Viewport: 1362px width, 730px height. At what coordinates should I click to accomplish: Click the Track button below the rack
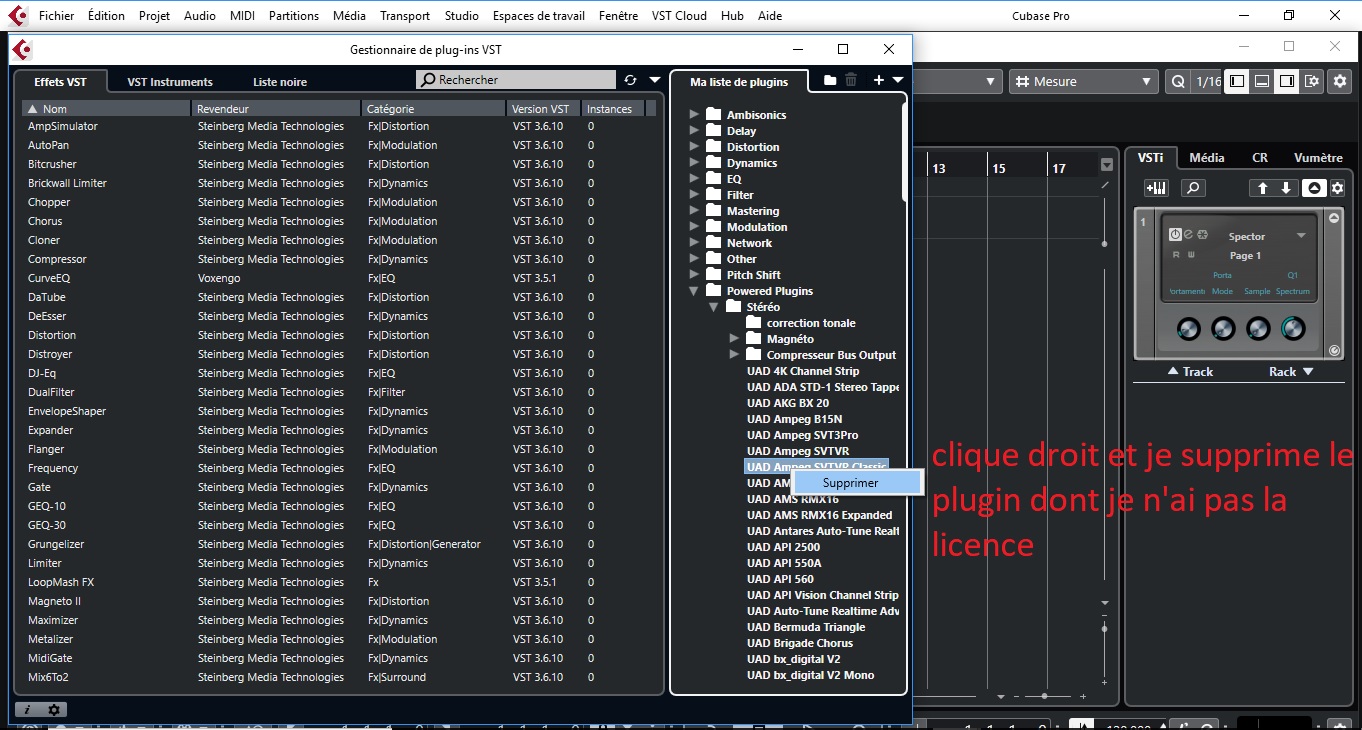click(1190, 371)
